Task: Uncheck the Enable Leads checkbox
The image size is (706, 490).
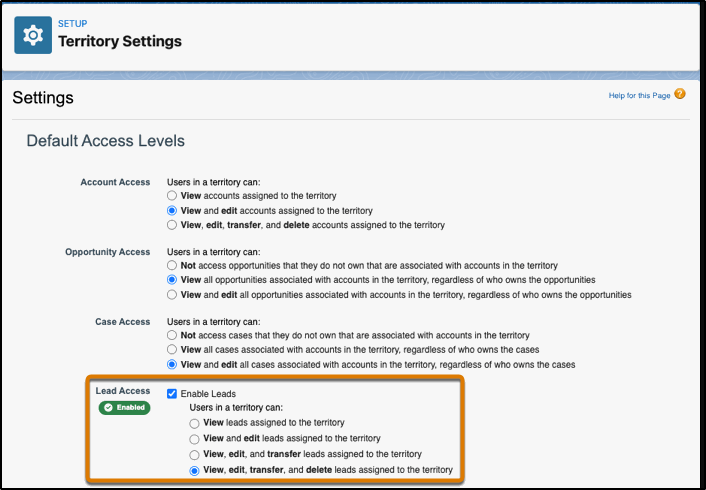Action: (172, 394)
